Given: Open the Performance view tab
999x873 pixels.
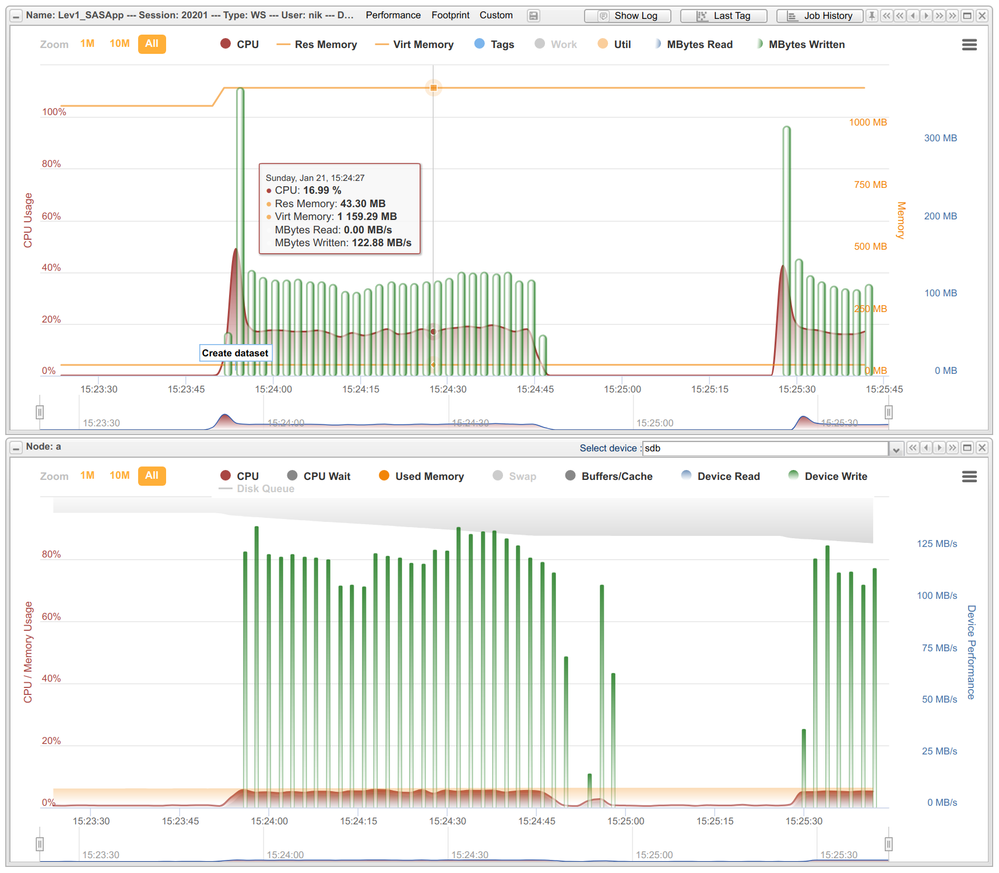Looking at the screenshot, I should pos(393,15).
